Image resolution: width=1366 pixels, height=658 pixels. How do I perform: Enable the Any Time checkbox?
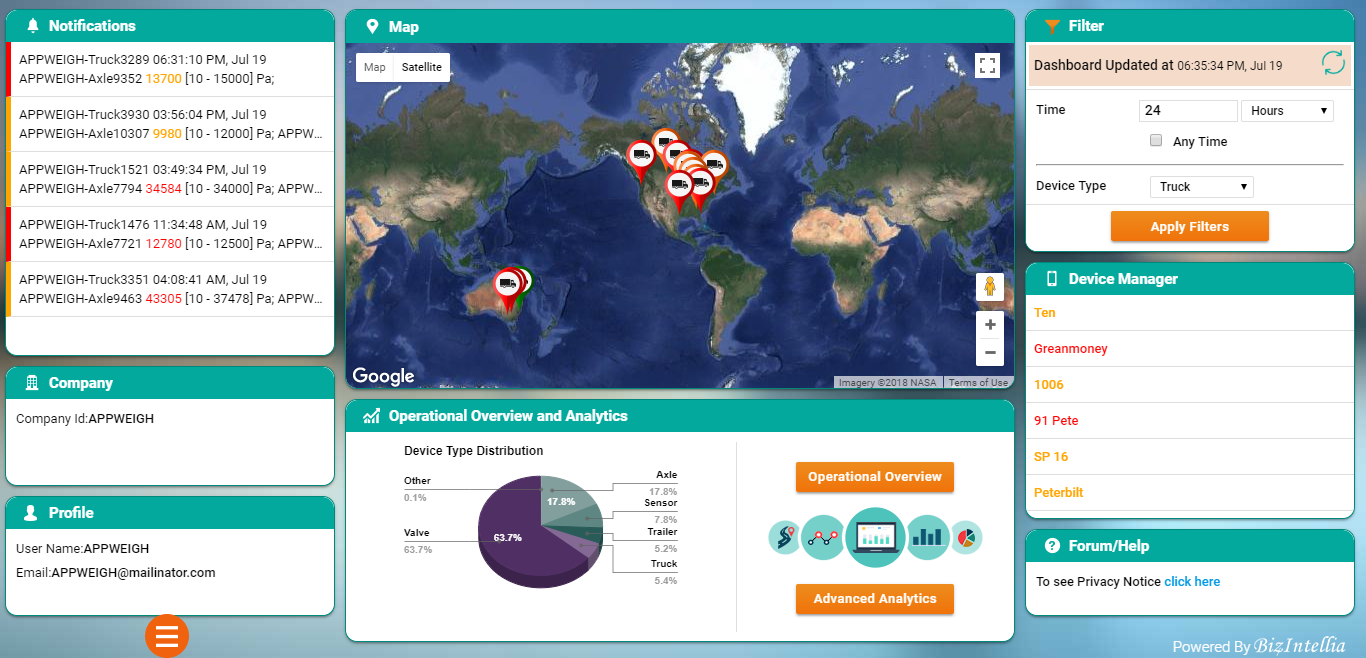pos(1156,141)
